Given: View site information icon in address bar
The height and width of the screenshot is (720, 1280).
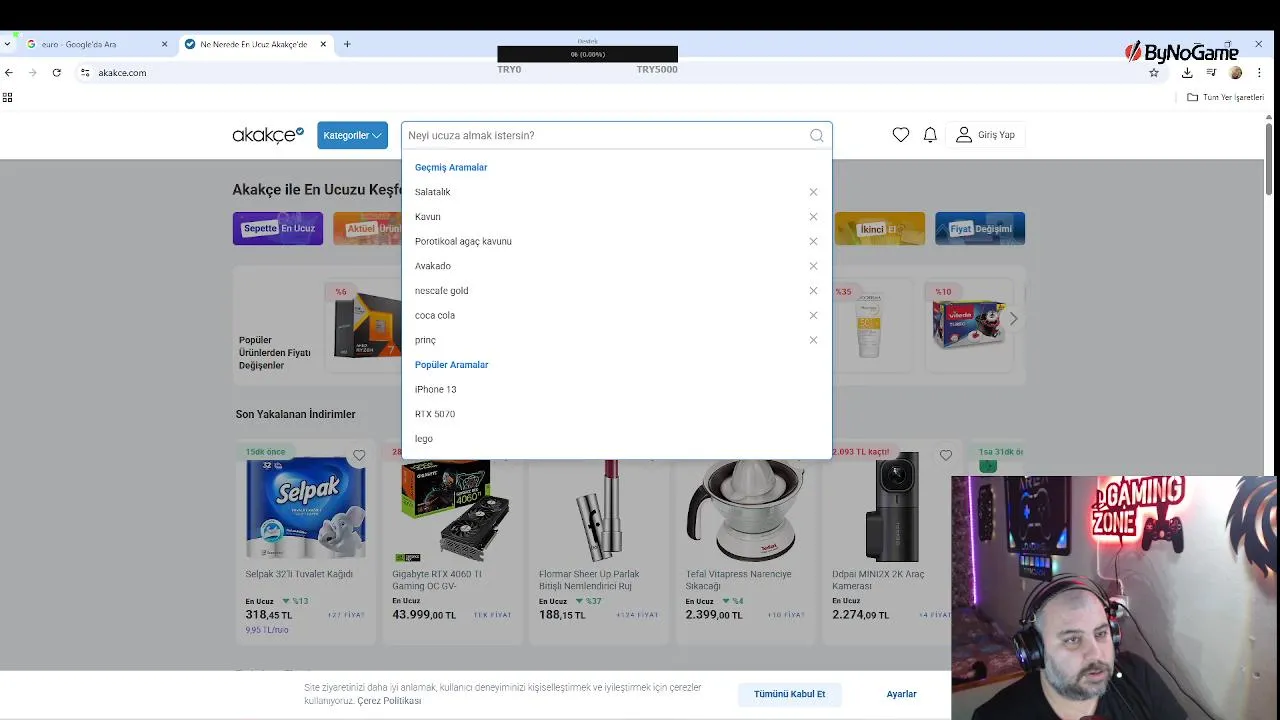Looking at the screenshot, I should coord(85,72).
